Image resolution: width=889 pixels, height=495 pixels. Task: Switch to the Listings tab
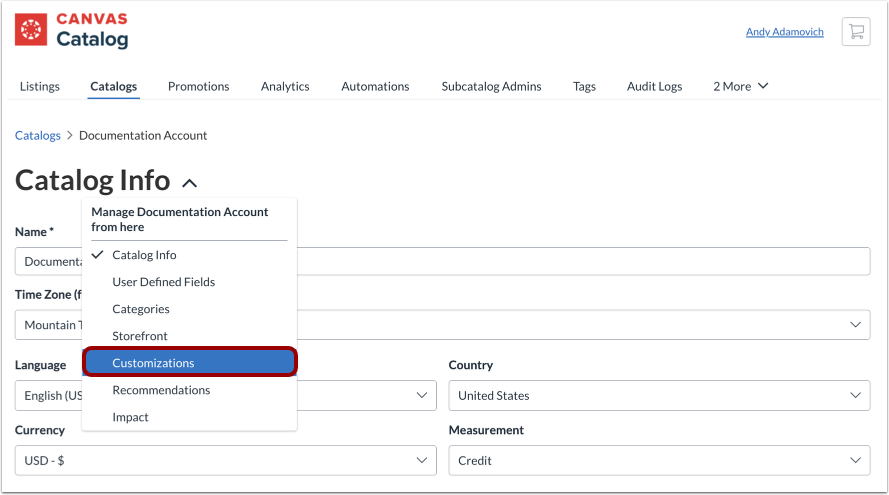(x=40, y=87)
